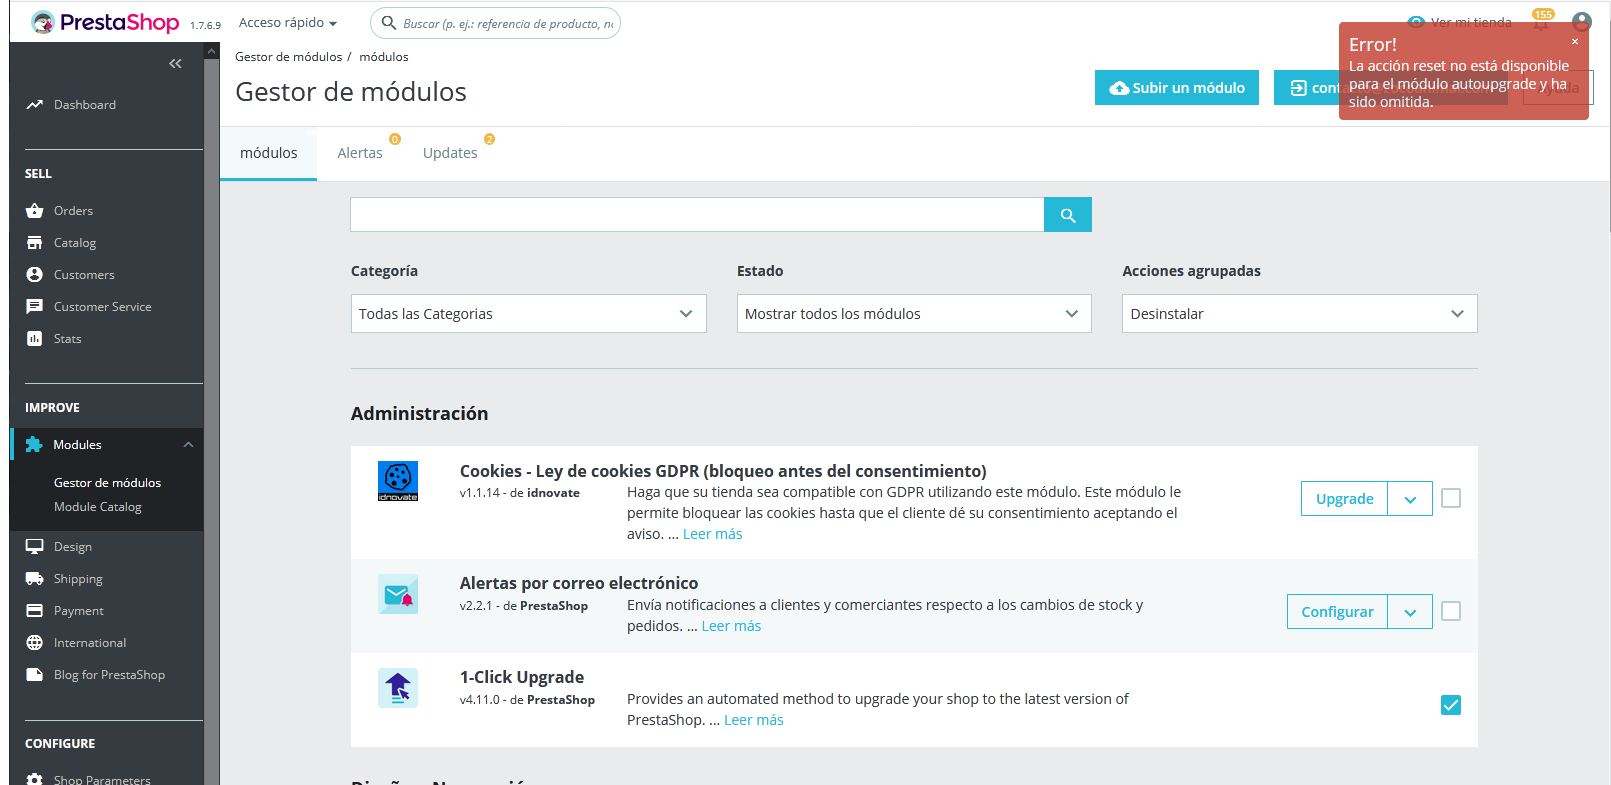Tick the checkbox for Cookies GDPR module
Screen dimensions: 1611x785
click(1451, 498)
